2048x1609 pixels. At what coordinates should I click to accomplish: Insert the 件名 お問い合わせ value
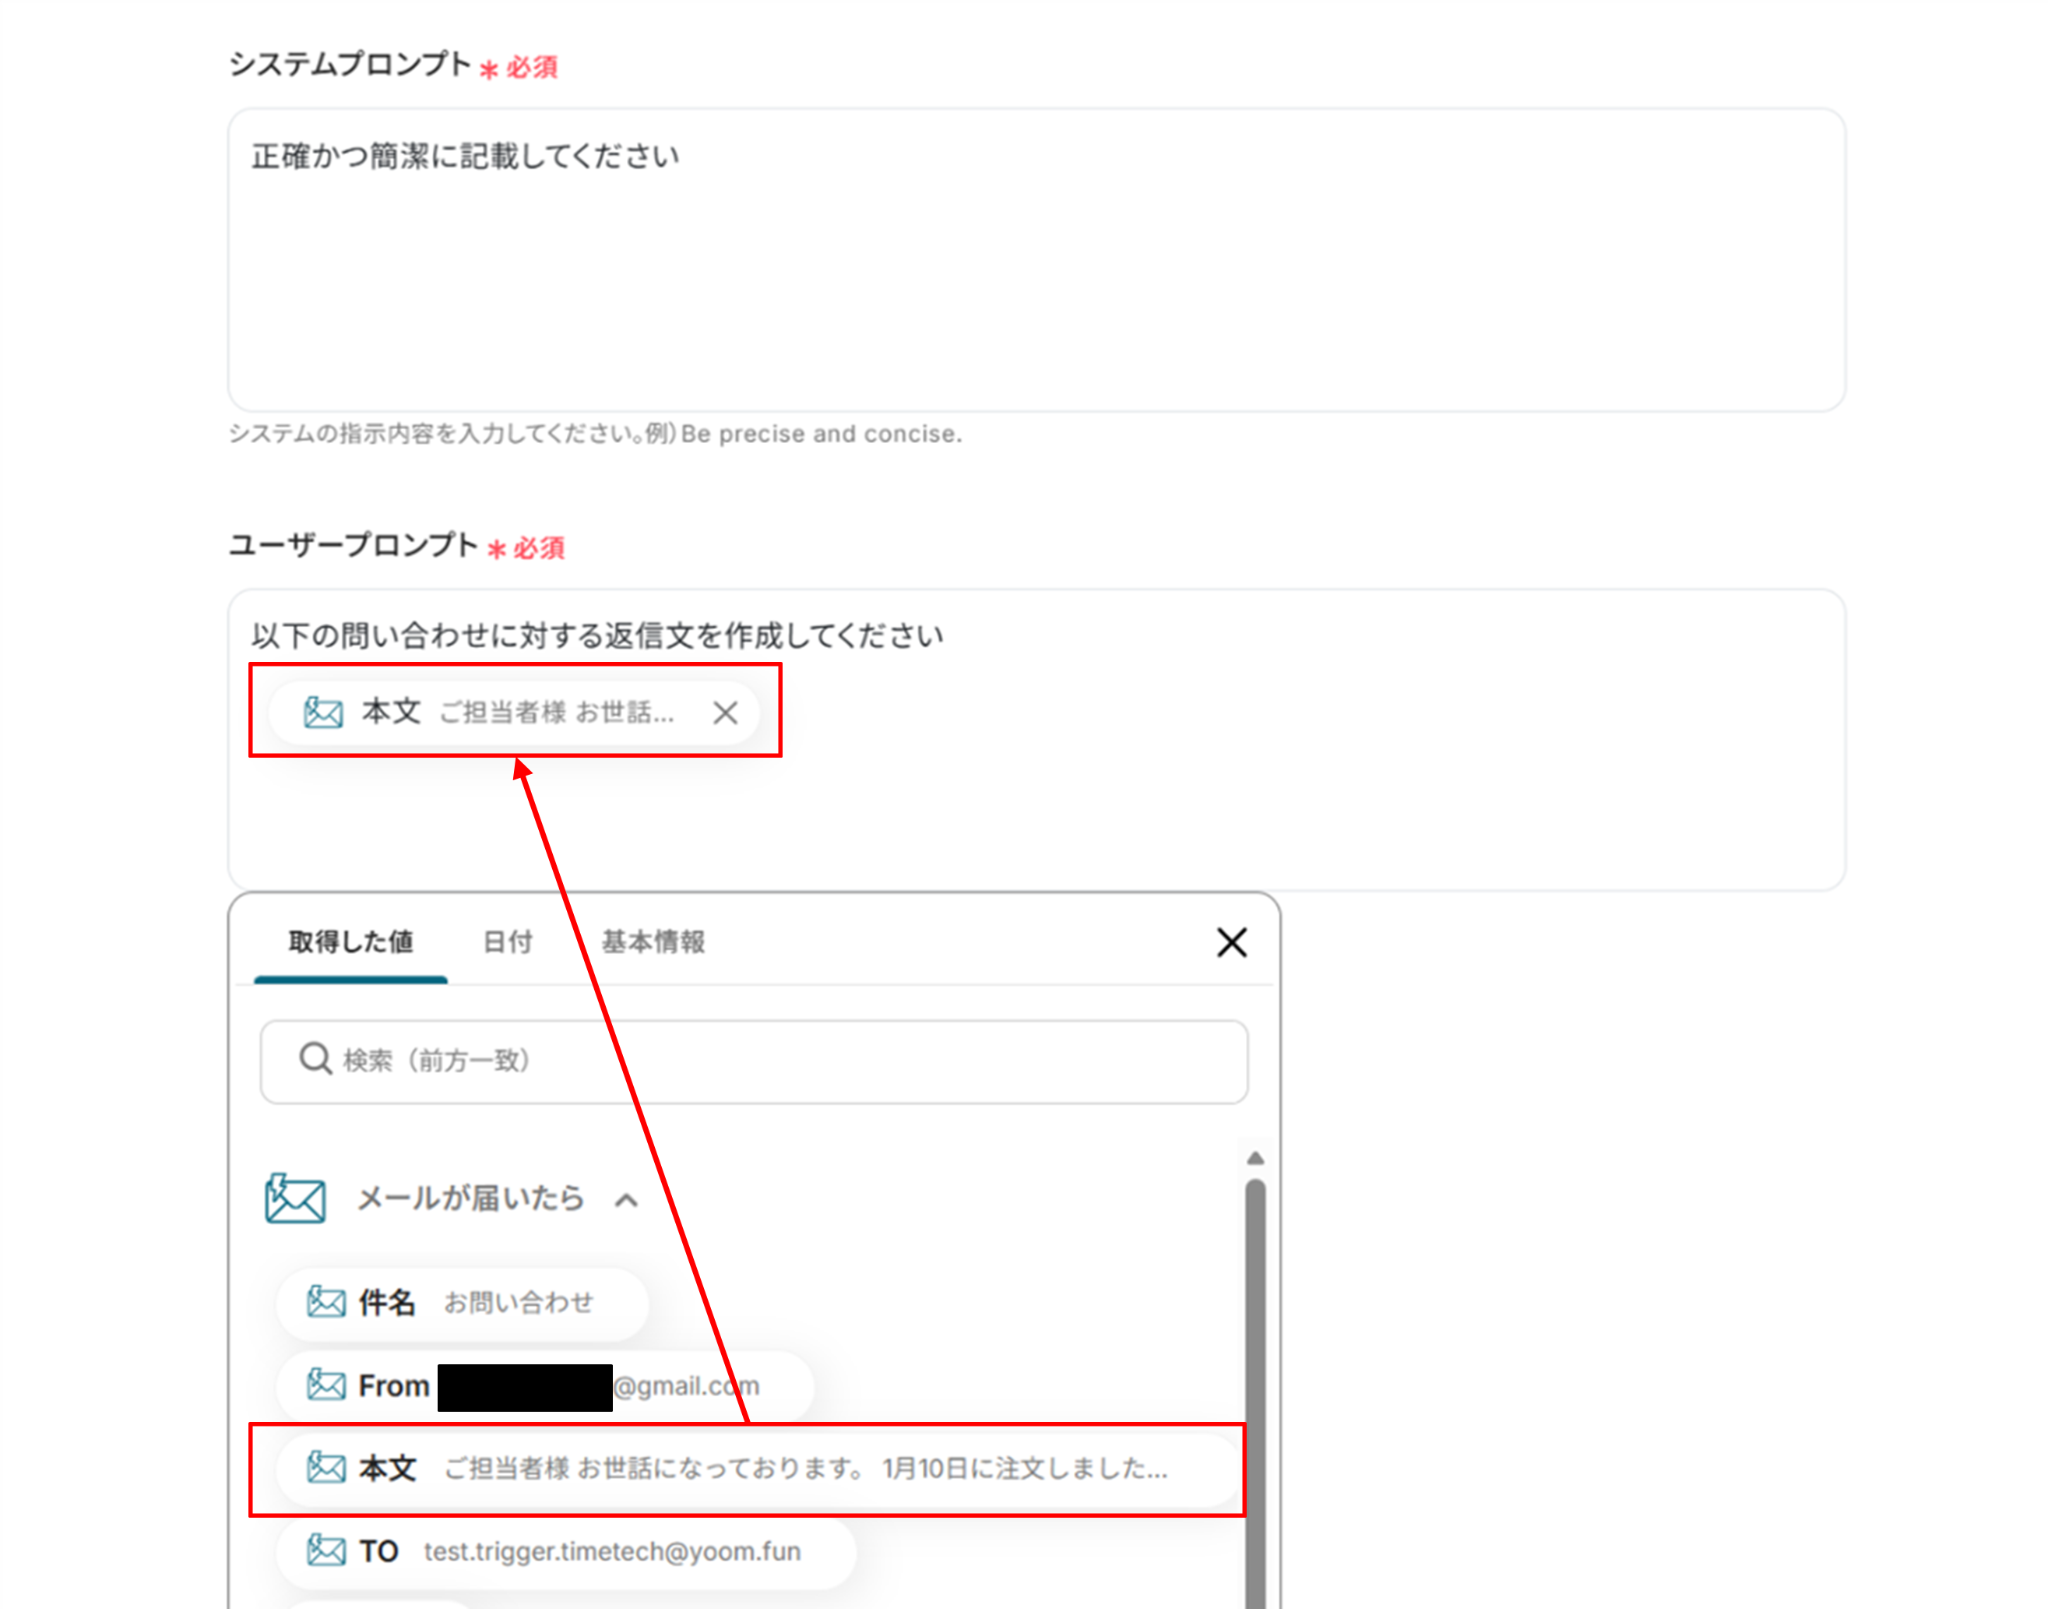point(462,1302)
